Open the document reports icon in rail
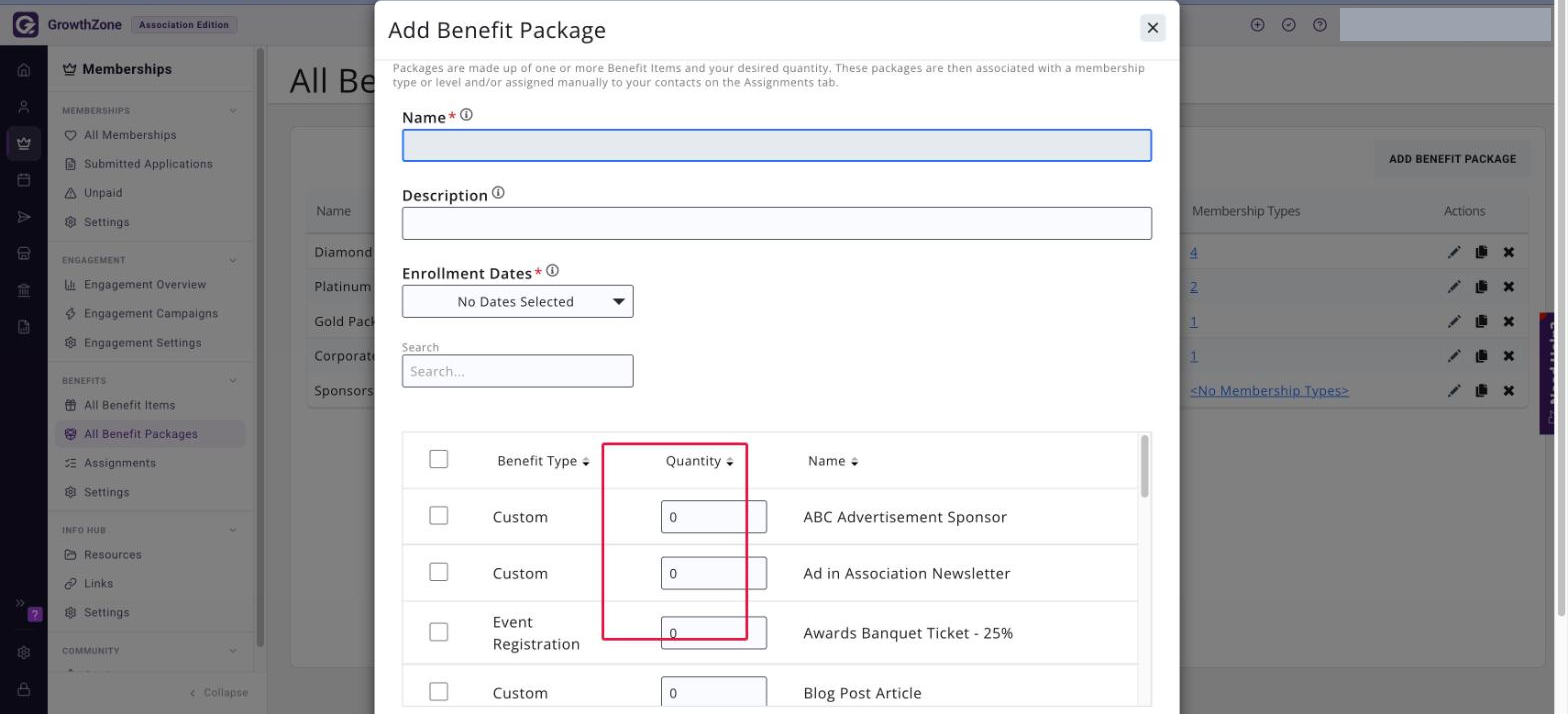 pos(24,326)
